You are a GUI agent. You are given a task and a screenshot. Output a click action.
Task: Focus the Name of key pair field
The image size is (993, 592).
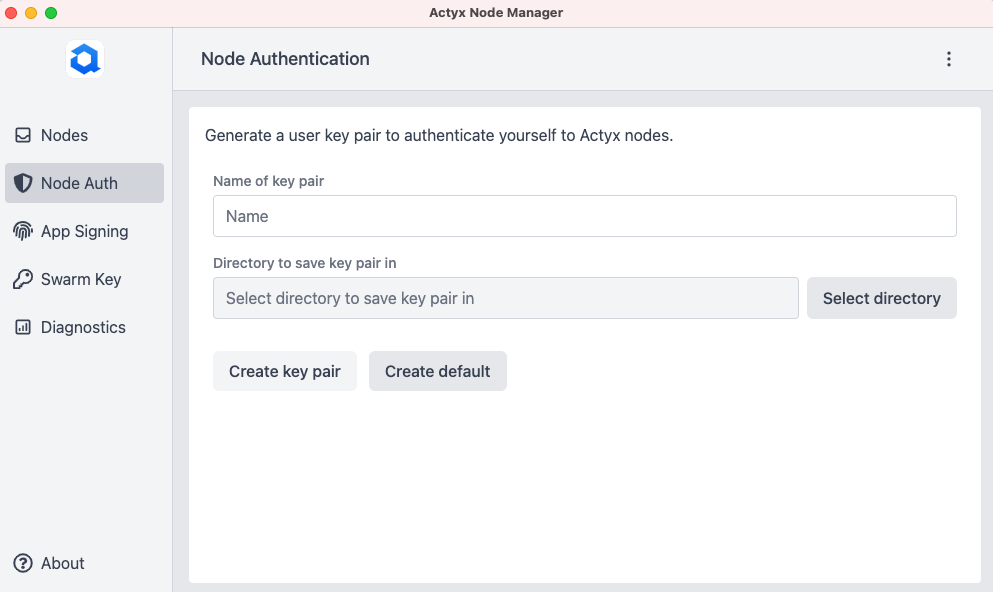pyautogui.click(x=584, y=216)
